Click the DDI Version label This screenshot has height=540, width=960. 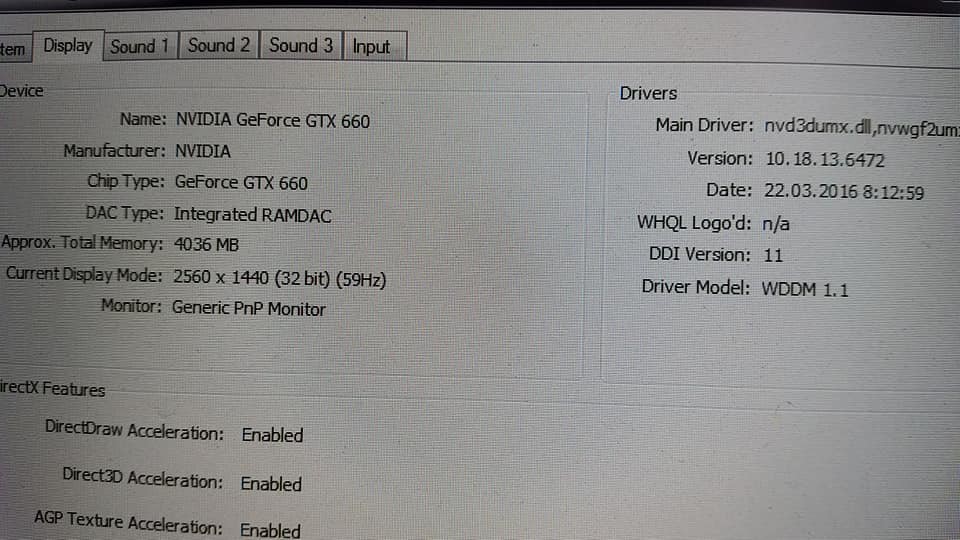[700, 254]
